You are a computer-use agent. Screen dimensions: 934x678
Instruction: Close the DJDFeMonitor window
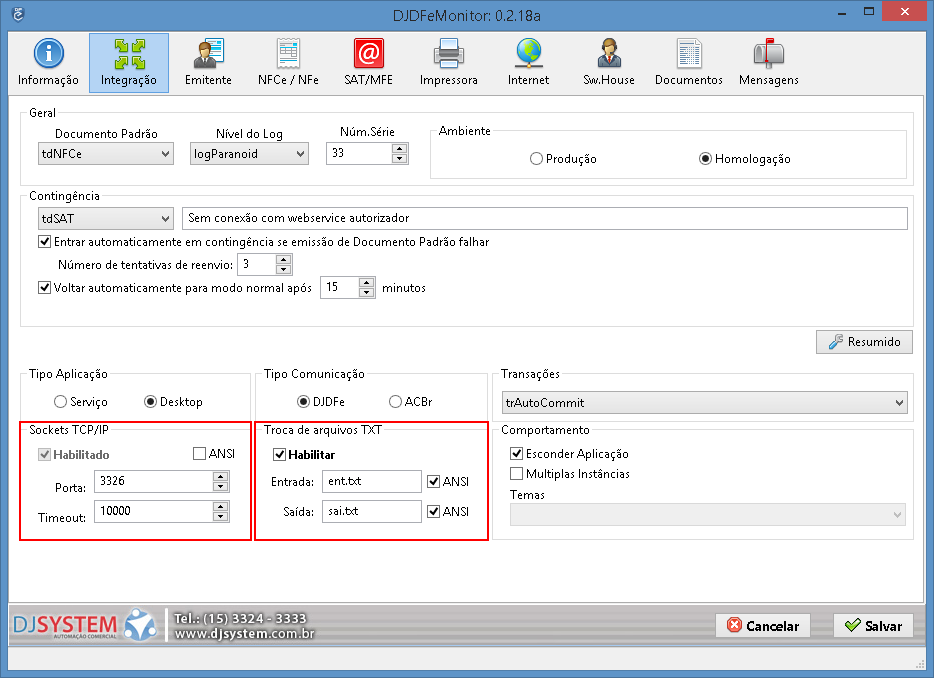[905, 12]
